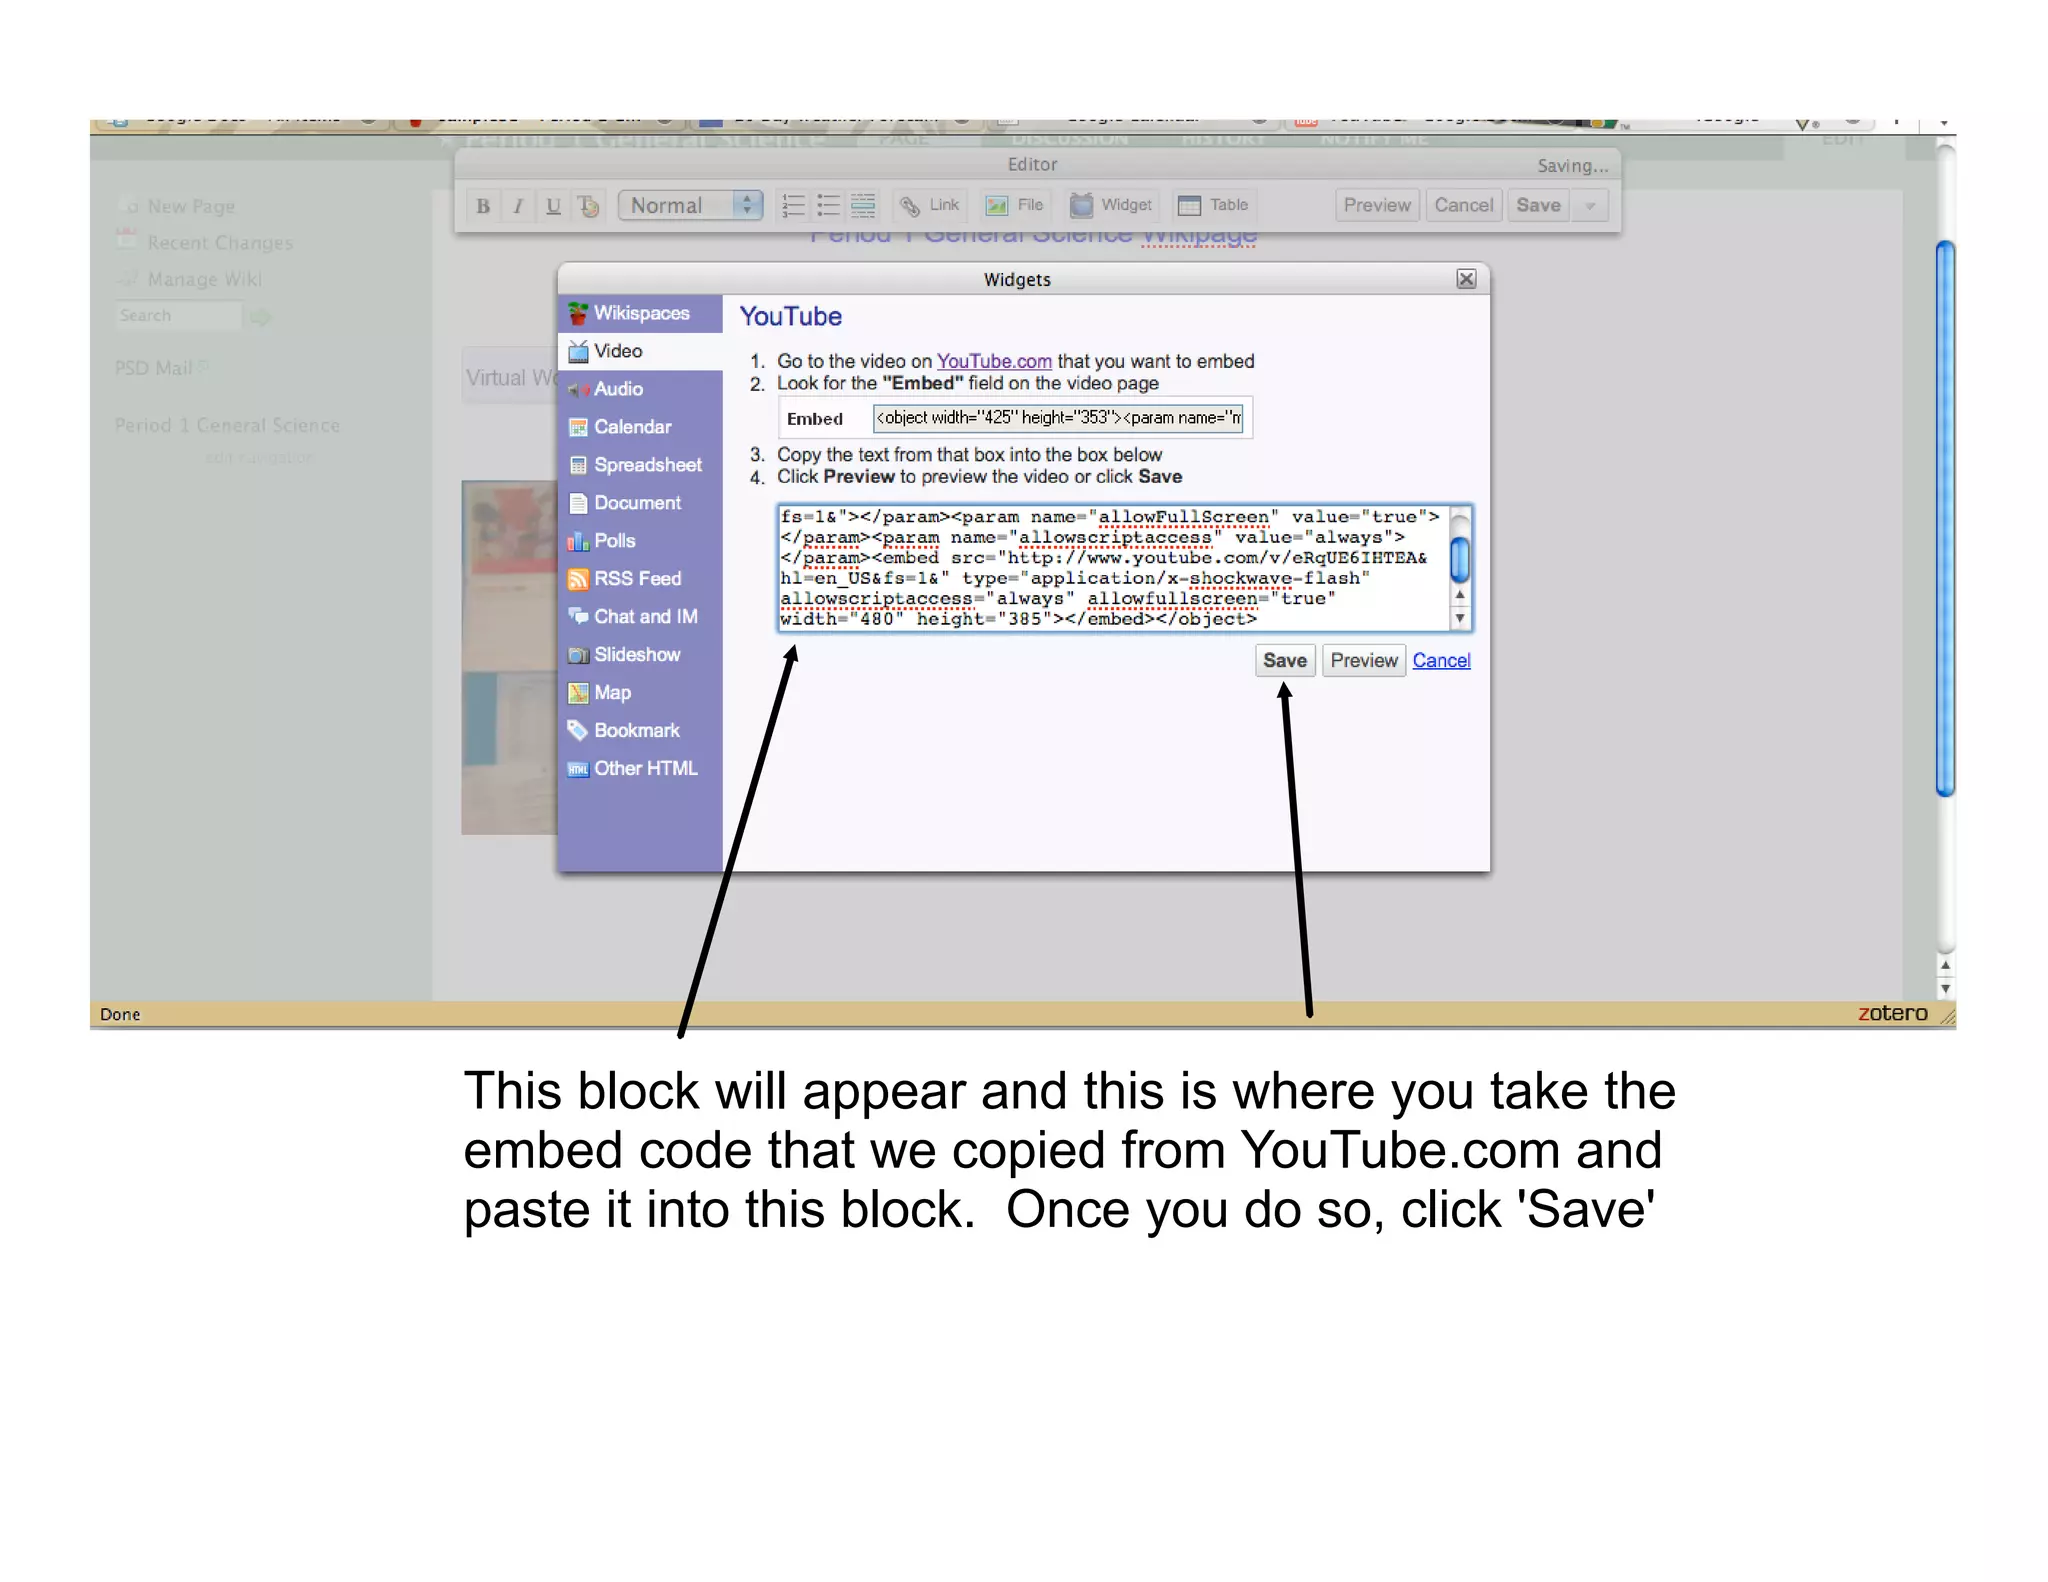Image resolution: width=2048 pixels, height=1582 pixels.
Task: Click the Bookmark tag icon
Action: tap(578, 730)
